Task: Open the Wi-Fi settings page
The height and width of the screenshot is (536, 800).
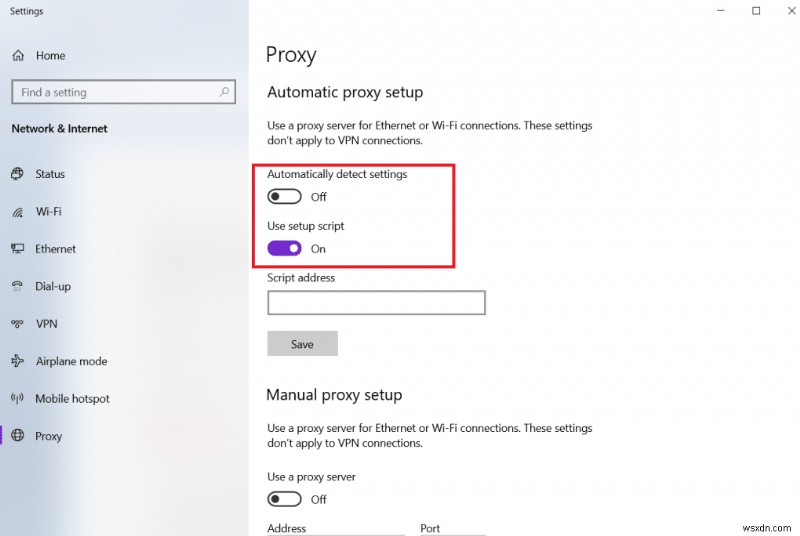Action: (48, 212)
